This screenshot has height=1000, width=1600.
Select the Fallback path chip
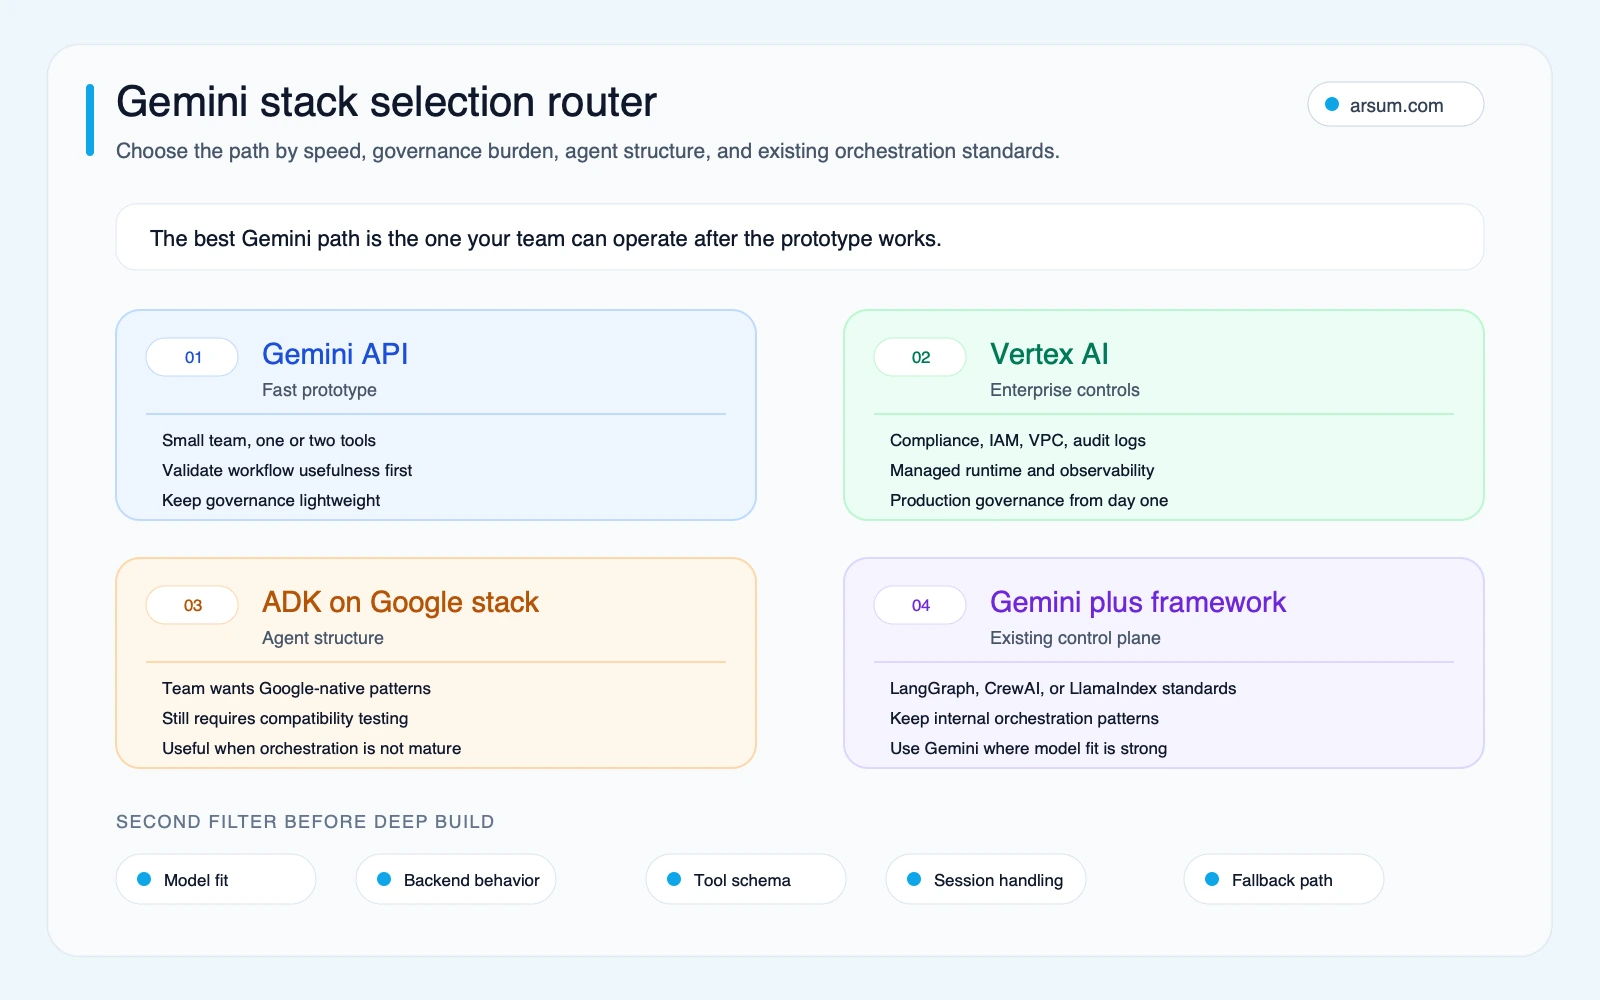pyautogui.click(x=1284, y=880)
